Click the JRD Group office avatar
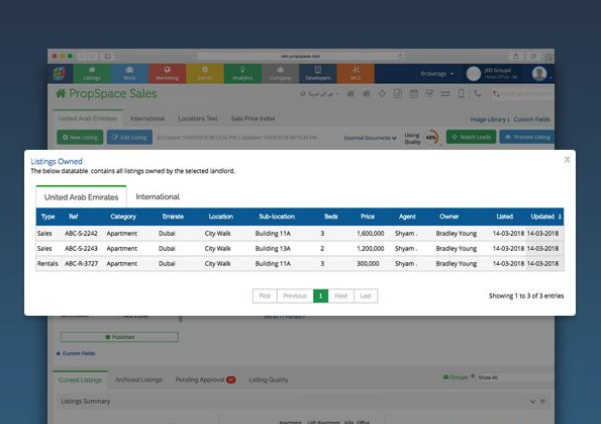The height and width of the screenshot is (424, 601). 473,74
